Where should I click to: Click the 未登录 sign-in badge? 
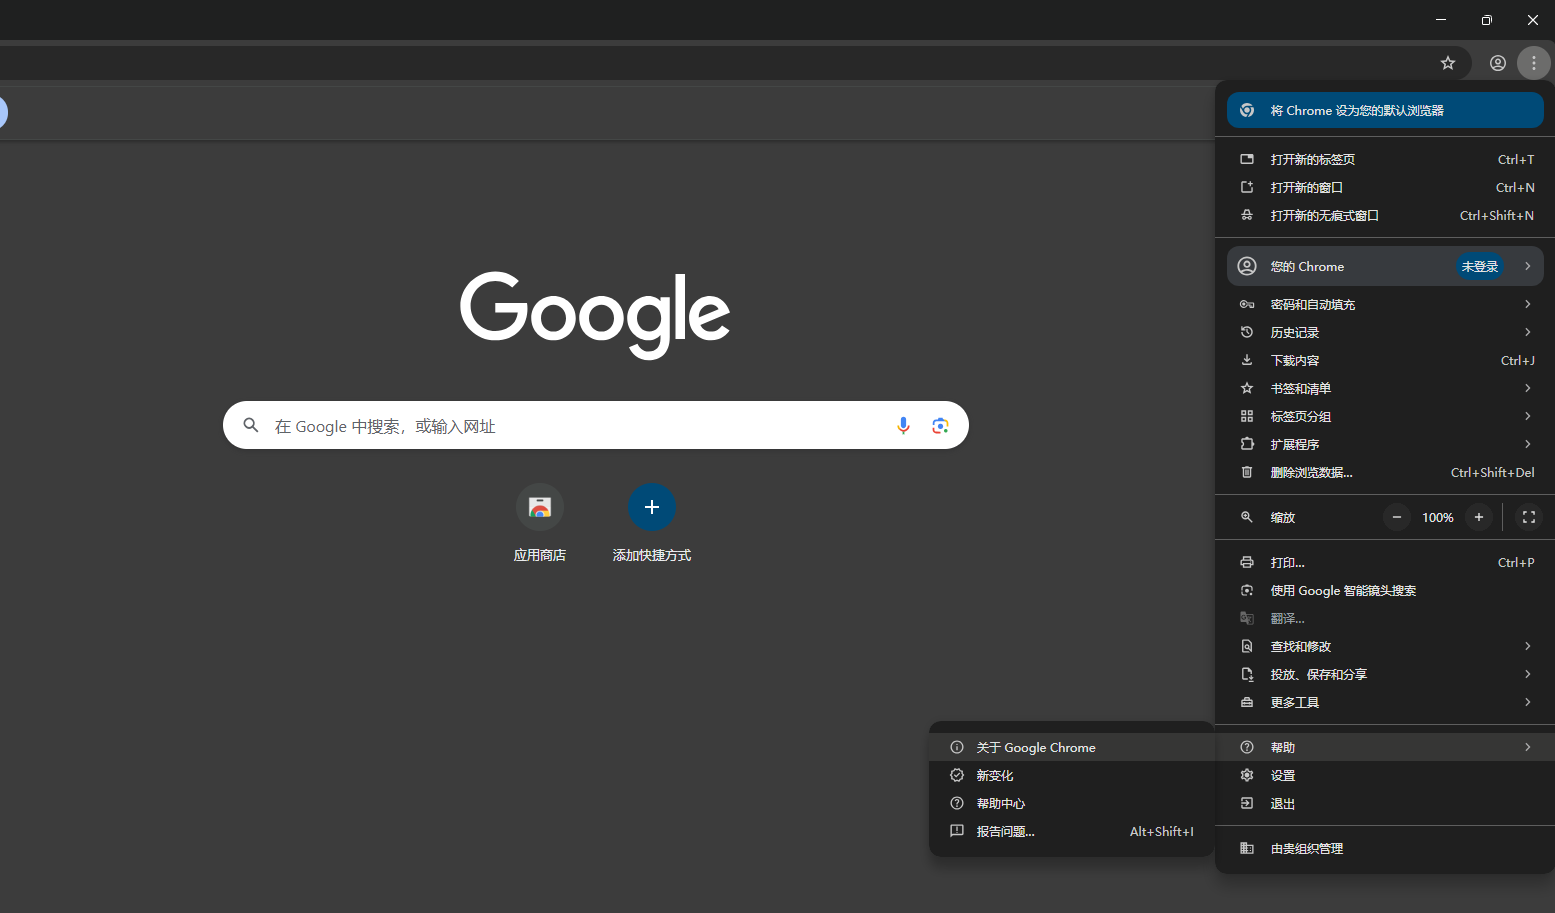1479,266
